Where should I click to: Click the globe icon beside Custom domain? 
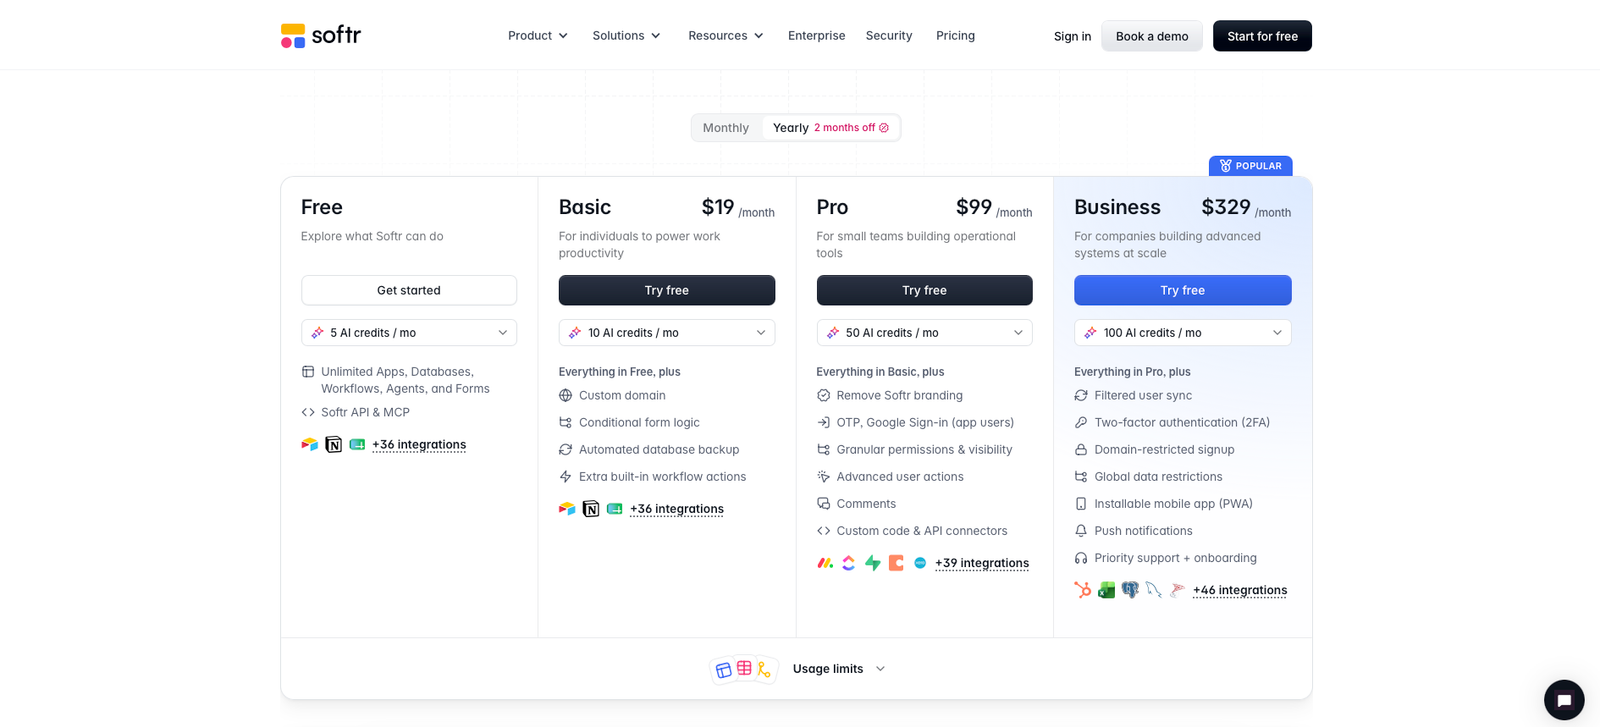(x=566, y=396)
